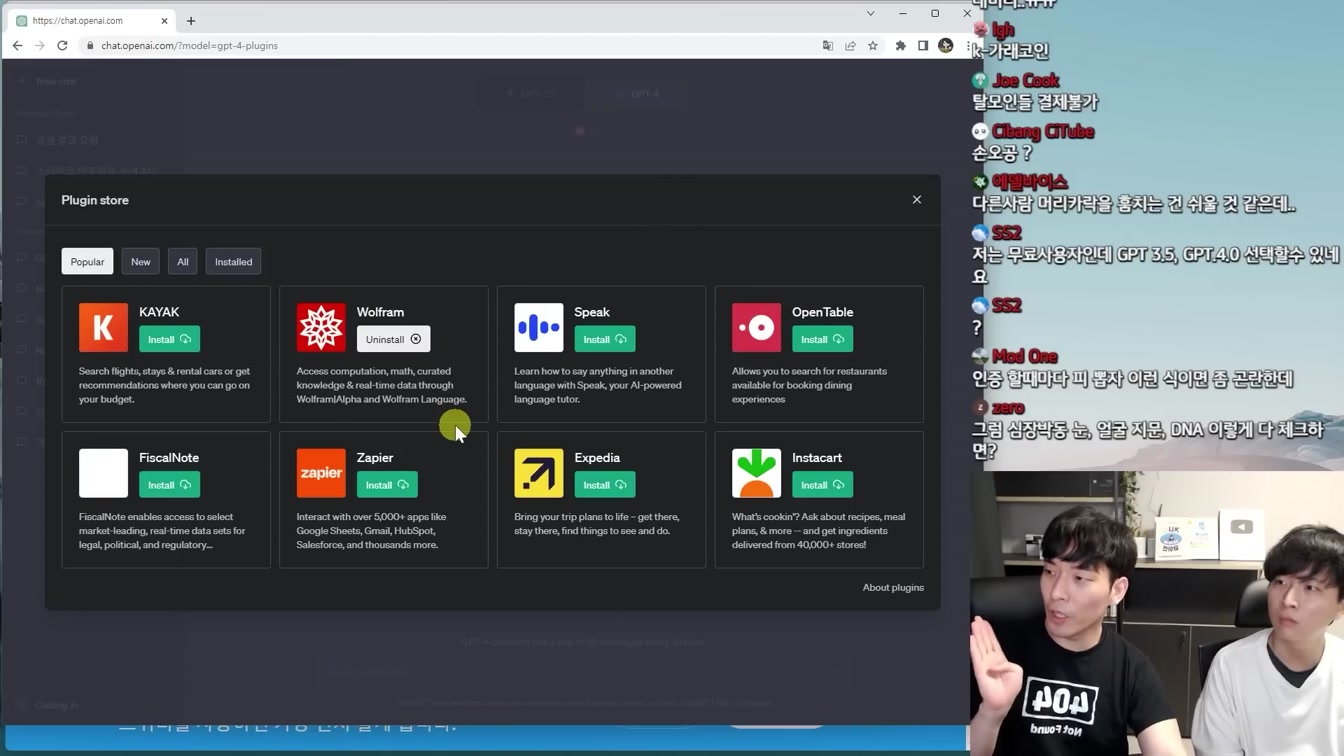Image resolution: width=1344 pixels, height=756 pixels.
Task: Uninstall the Wolfram plugin
Action: coord(393,339)
